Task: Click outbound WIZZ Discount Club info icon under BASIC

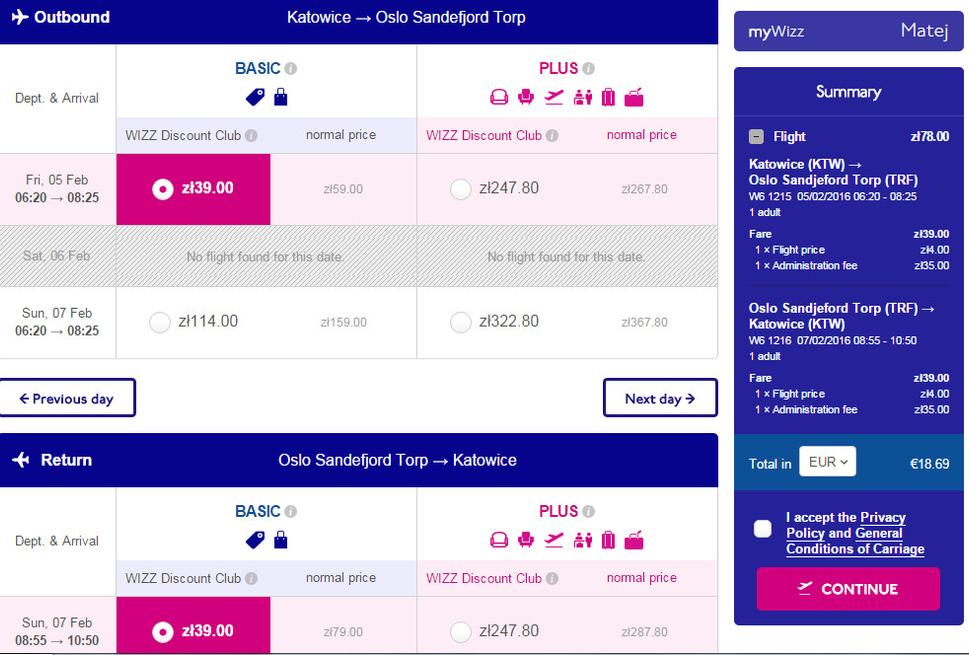Action: [251, 135]
